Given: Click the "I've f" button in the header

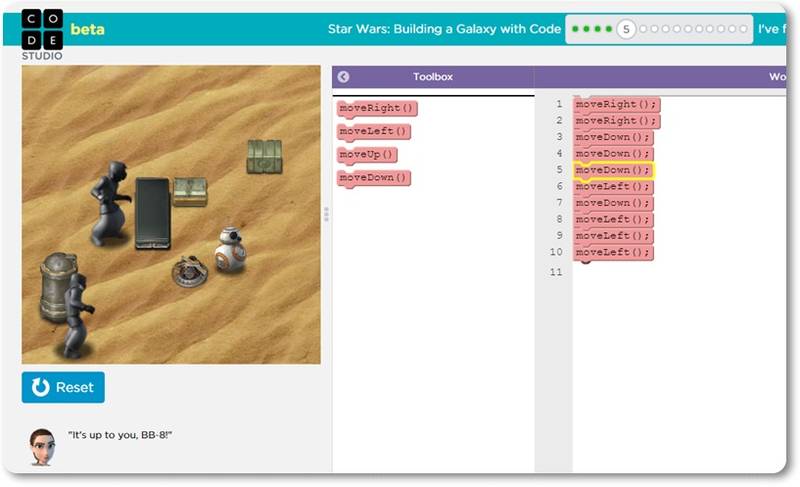Looking at the screenshot, I should [771, 29].
